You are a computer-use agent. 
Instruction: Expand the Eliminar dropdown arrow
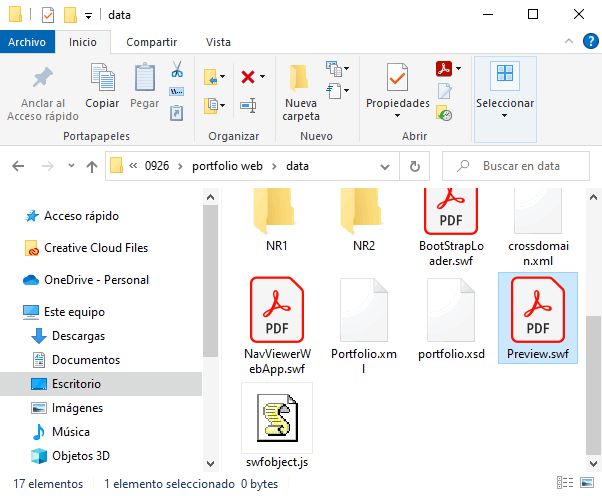coord(263,76)
